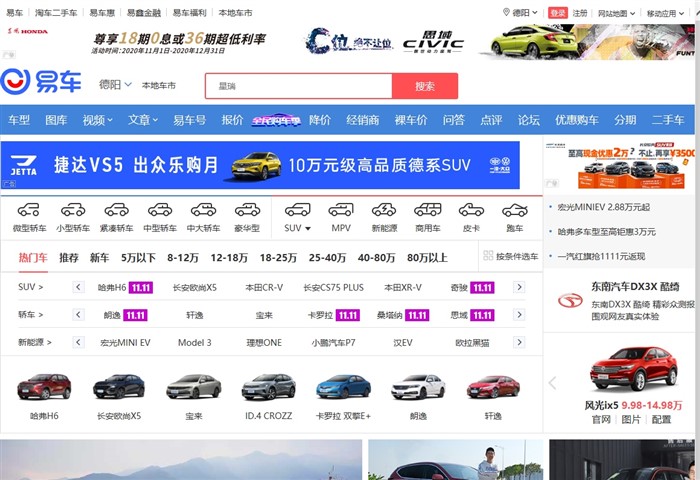Click the 卡罗拉 双擎E+ car thumbnail
Viewport: 700px width, 480px height.
343,387
